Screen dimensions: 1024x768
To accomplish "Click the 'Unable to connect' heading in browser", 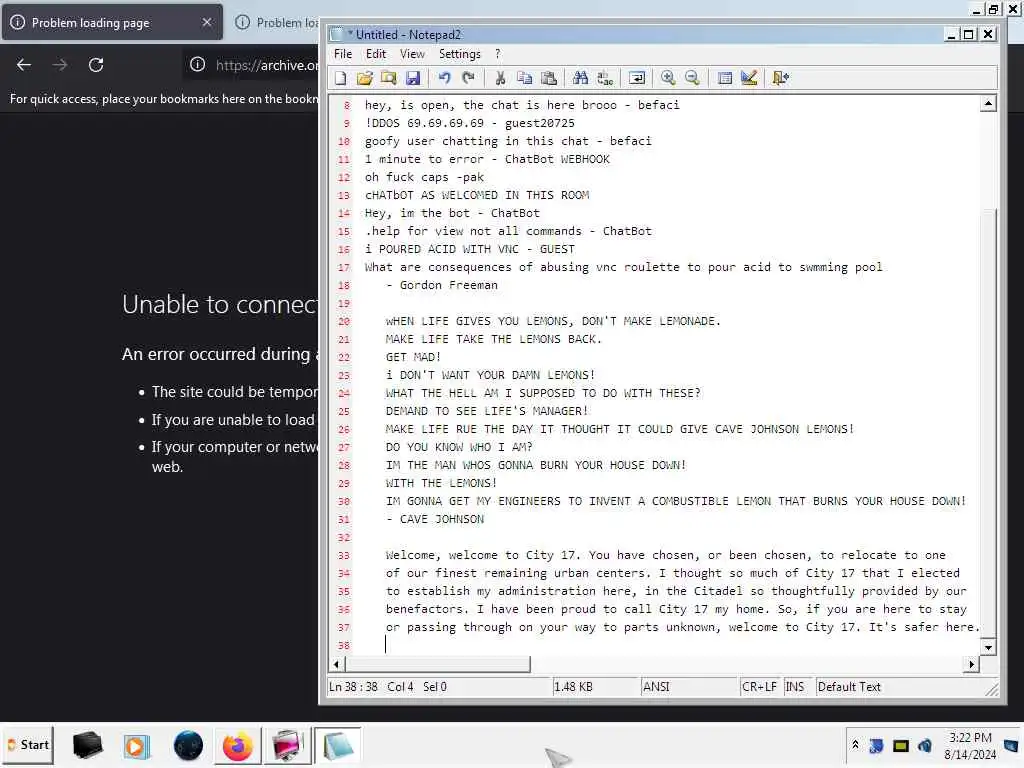I will point(220,304).
